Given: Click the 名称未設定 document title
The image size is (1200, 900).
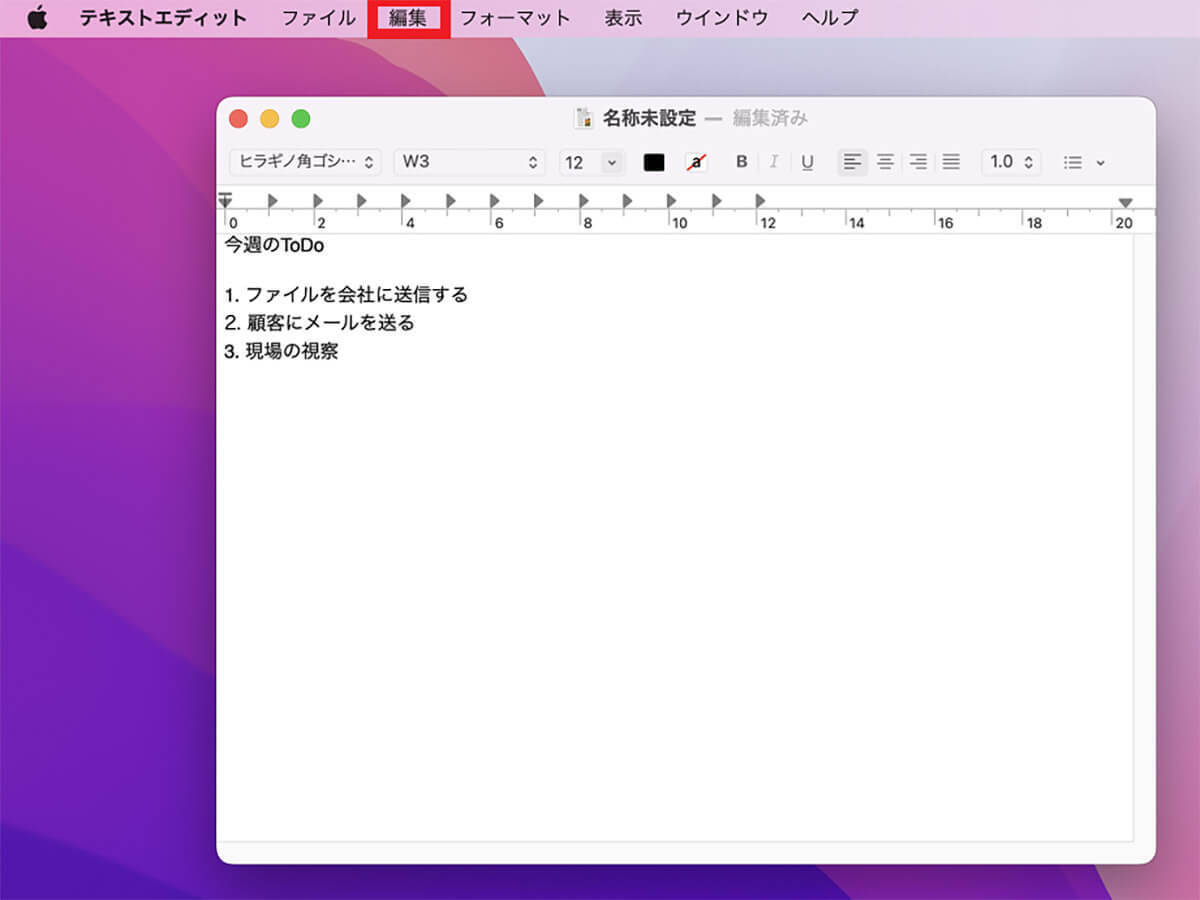Looking at the screenshot, I should pos(649,119).
